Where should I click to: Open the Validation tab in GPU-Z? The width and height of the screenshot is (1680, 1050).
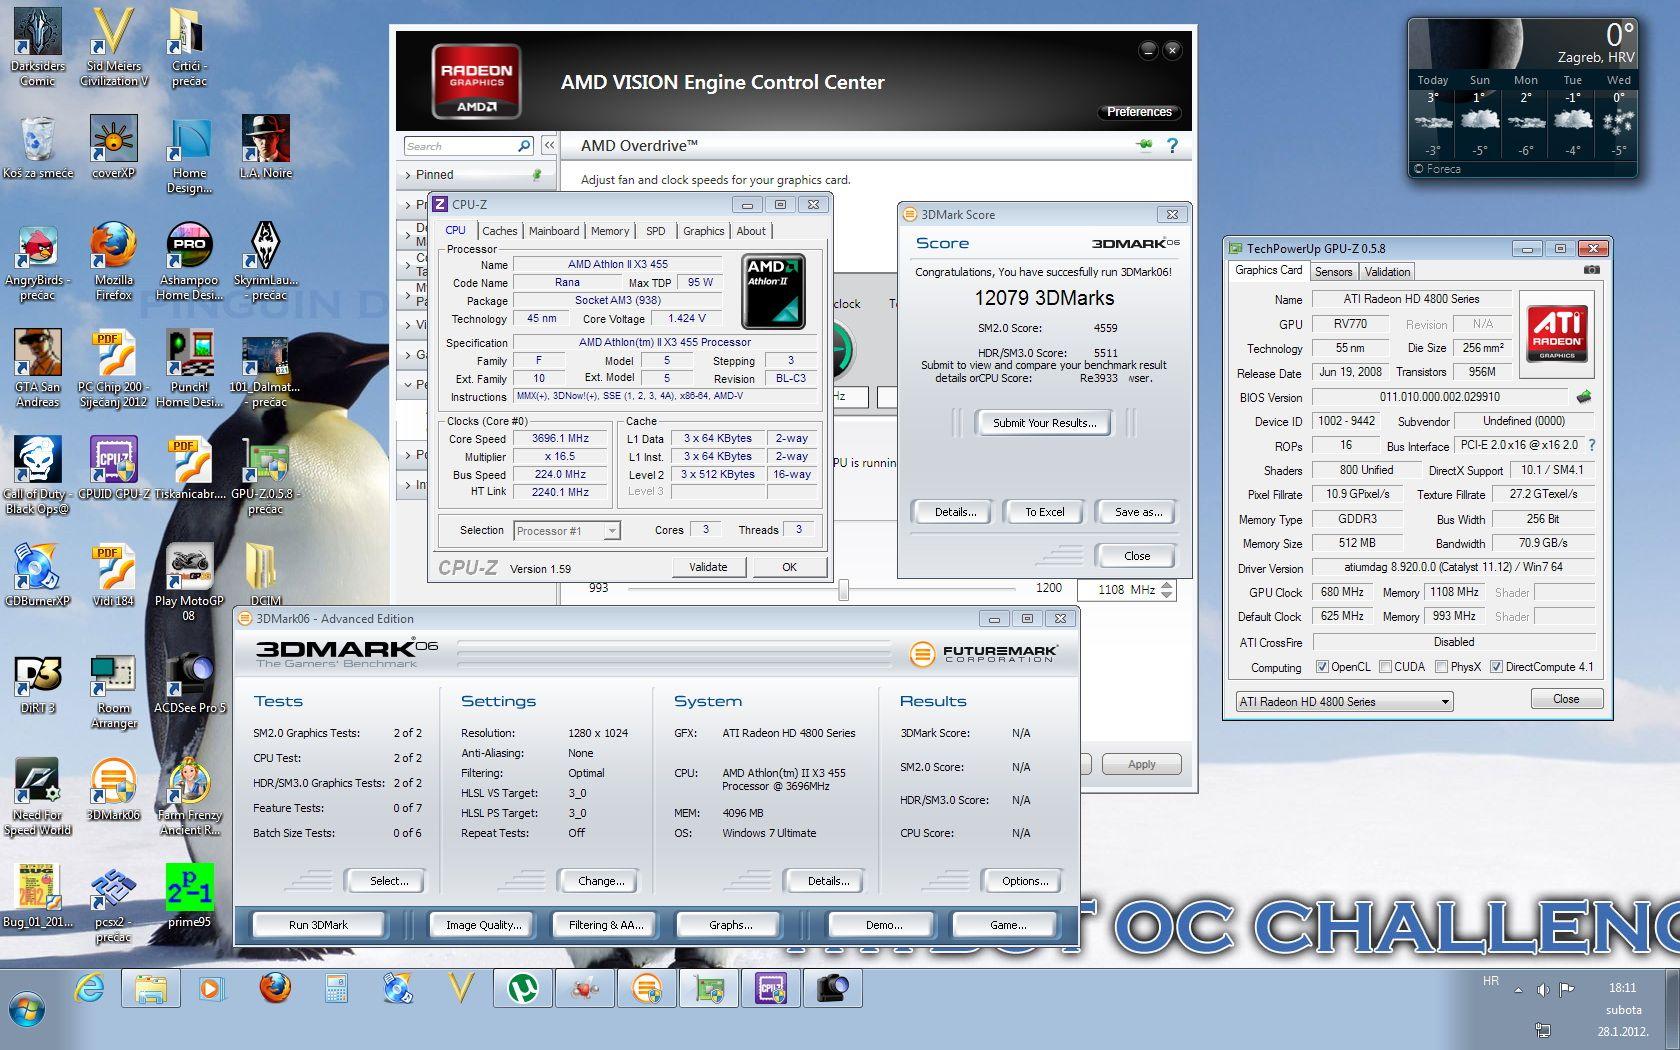pos(1387,272)
